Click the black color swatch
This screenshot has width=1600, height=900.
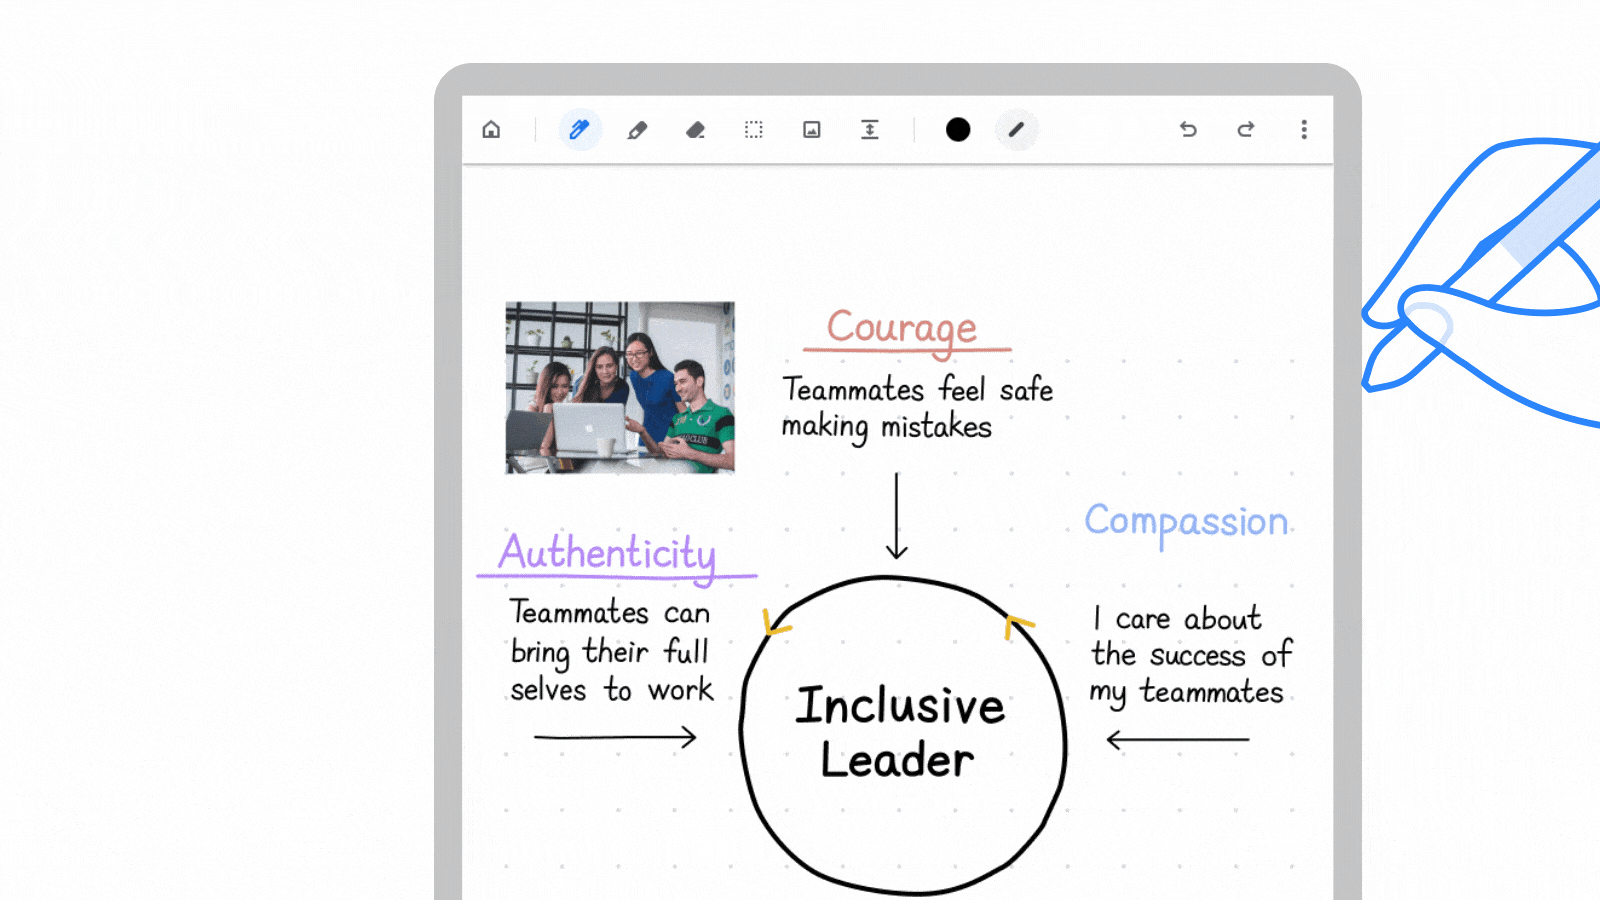pos(958,130)
